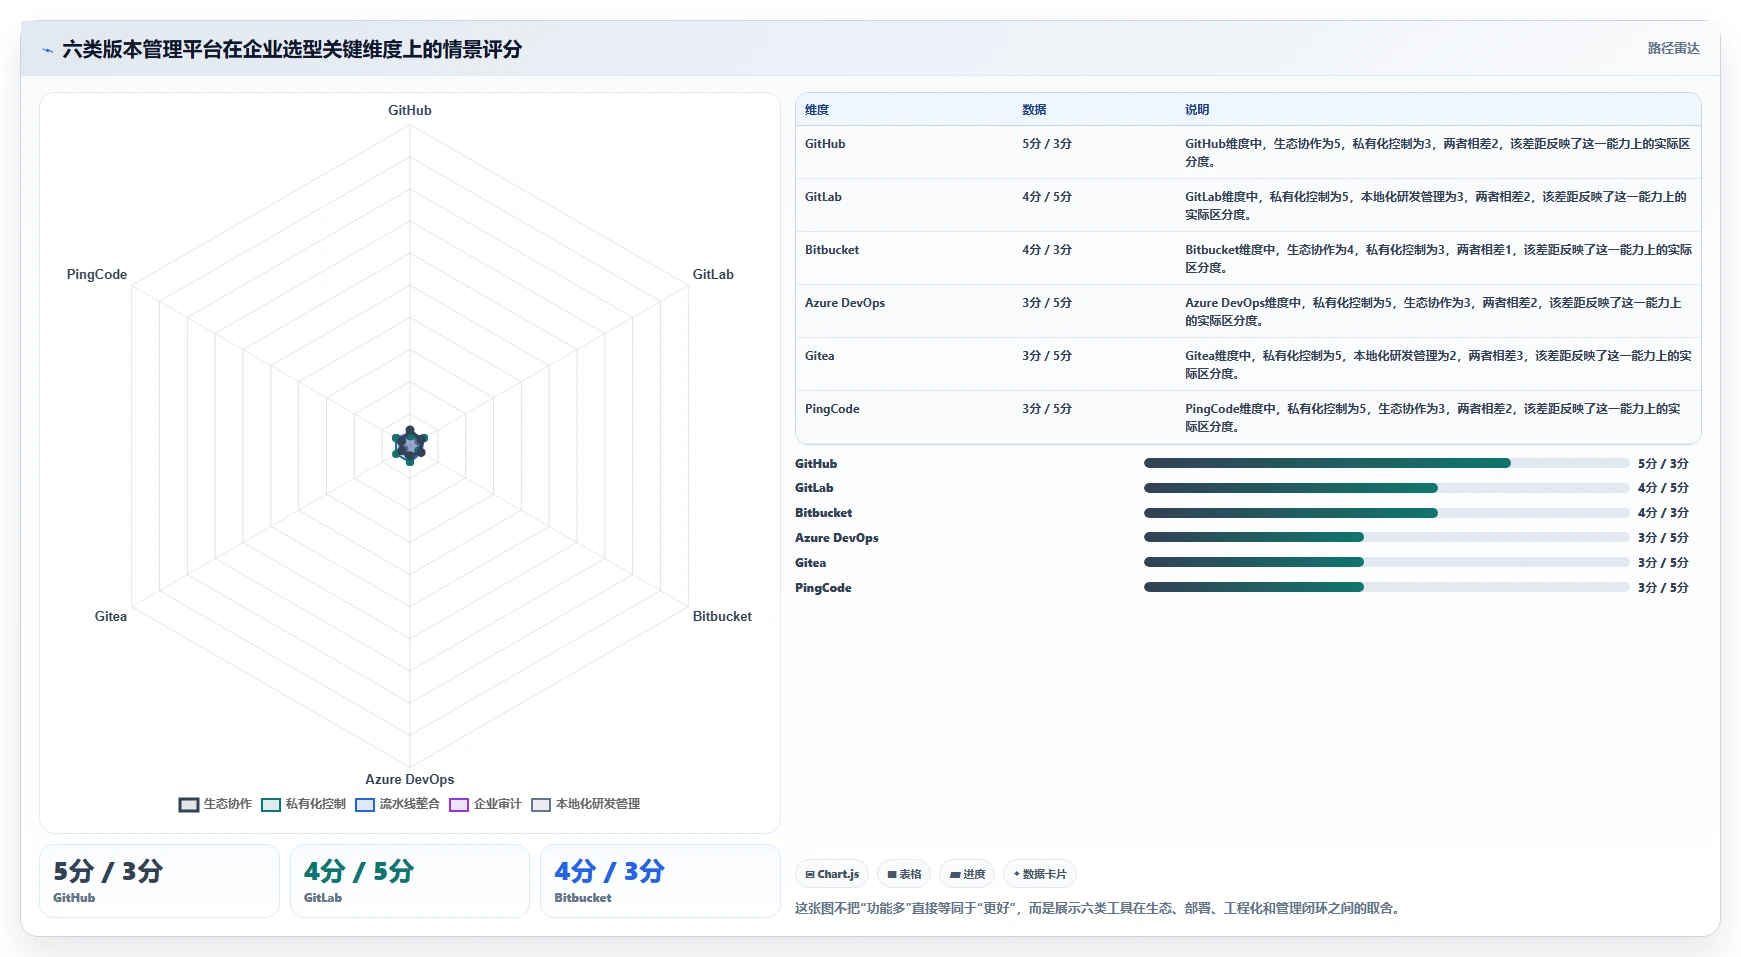This screenshot has width=1741, height=957.
Task: Click the GitHub label in progress list
Action: click(816, 463)
